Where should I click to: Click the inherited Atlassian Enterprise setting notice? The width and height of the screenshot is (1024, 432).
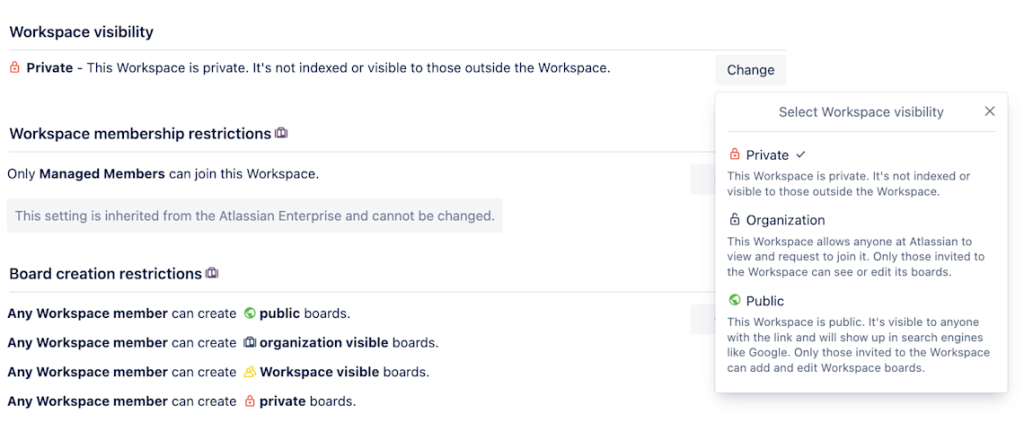click(254, 215)
